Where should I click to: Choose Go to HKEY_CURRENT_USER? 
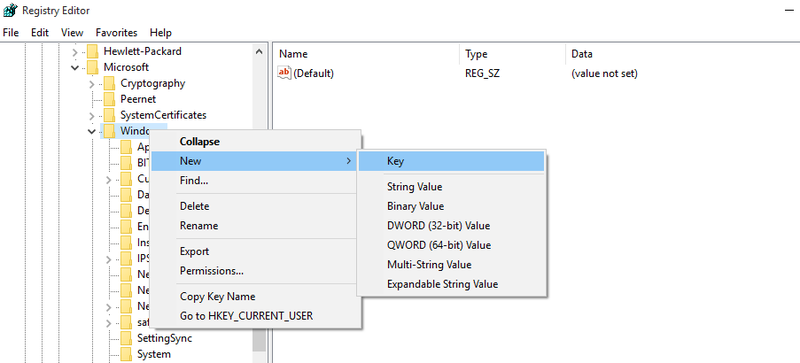click(x=256, y=316)
